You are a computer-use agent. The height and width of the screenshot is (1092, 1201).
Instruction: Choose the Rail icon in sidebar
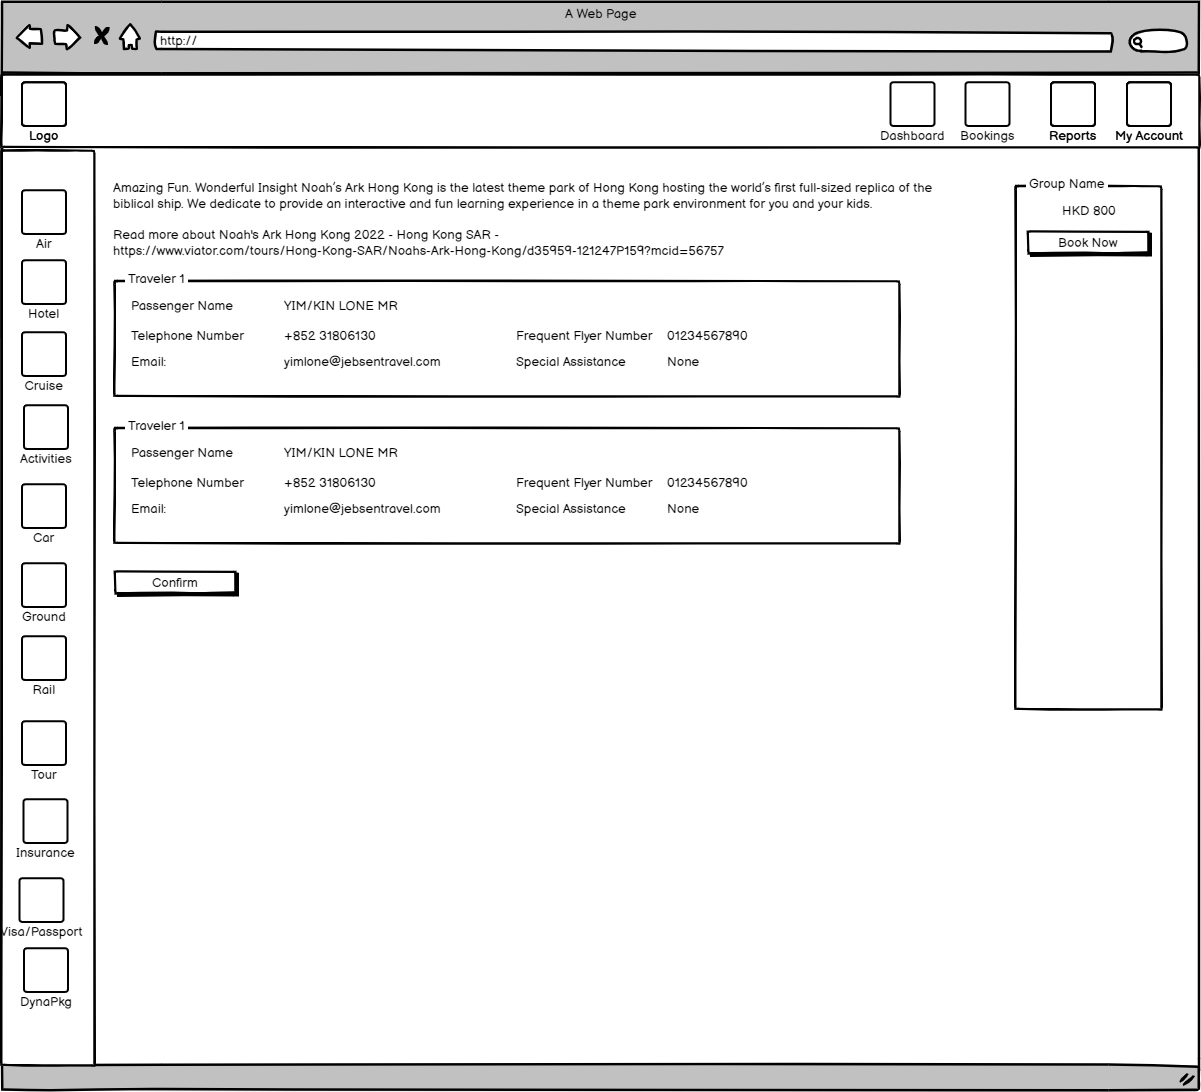(44, 658)
